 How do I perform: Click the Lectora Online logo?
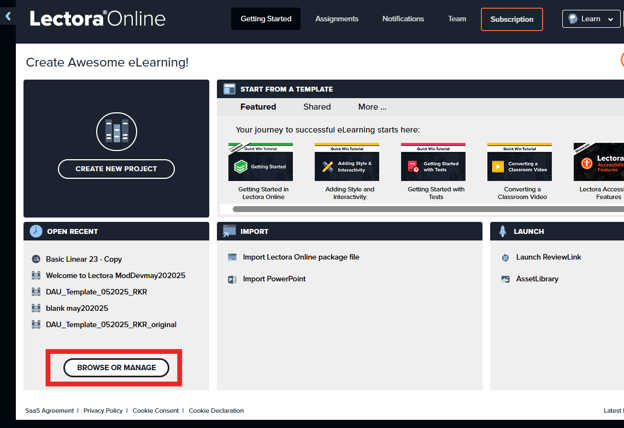click(x=98, y=19)
